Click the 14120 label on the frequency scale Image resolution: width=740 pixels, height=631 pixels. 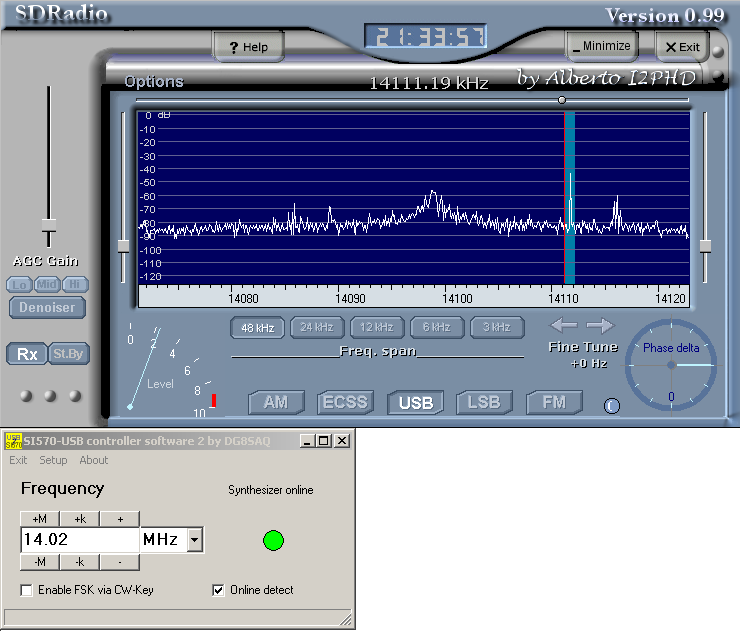tap(670, 298)
